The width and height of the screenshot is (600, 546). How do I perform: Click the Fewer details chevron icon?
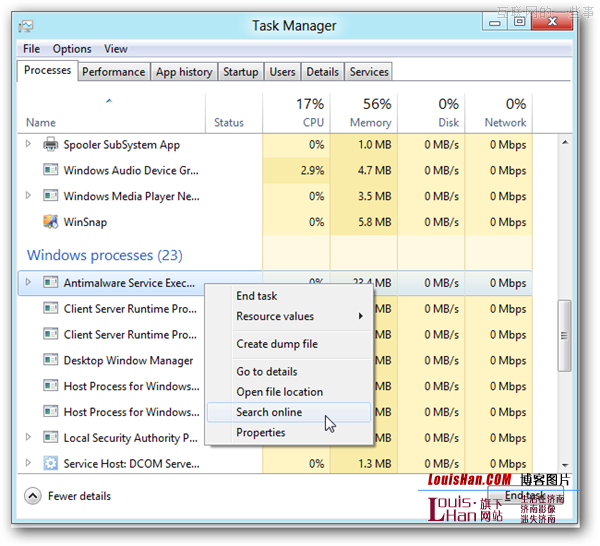tap(33, 496)
